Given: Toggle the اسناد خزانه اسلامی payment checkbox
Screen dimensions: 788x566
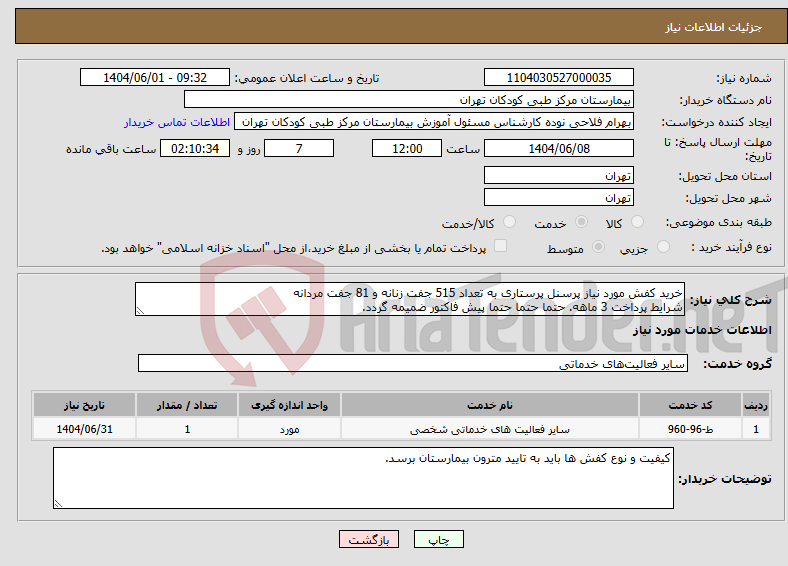Looking at the screenshot, I should (501, 246).
